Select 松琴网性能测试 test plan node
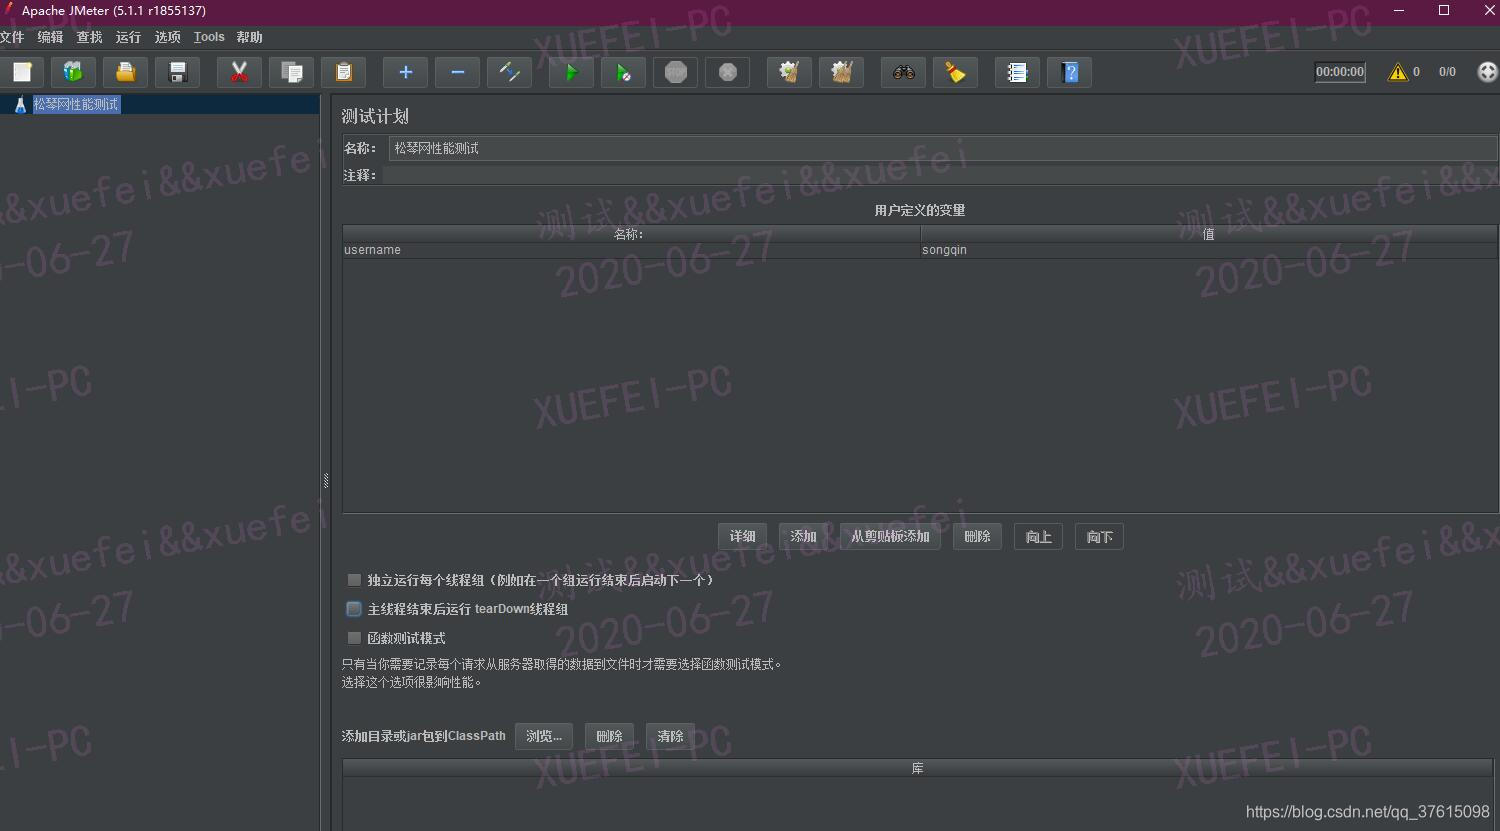This screenshot has height=831, width=1500. pos(76,104)
